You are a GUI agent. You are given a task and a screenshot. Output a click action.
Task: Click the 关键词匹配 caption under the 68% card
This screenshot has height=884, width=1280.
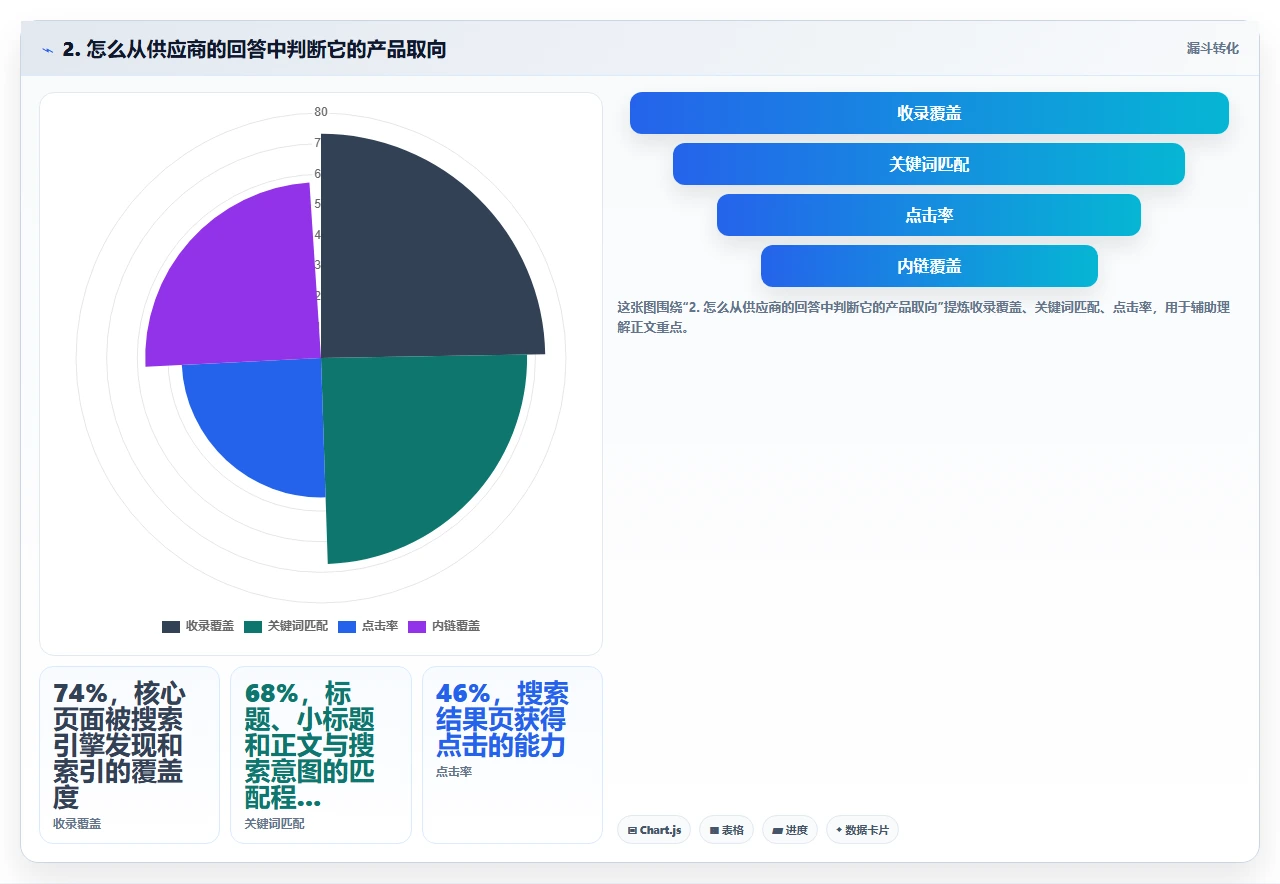pyautogui.click(x=274, y=824)
